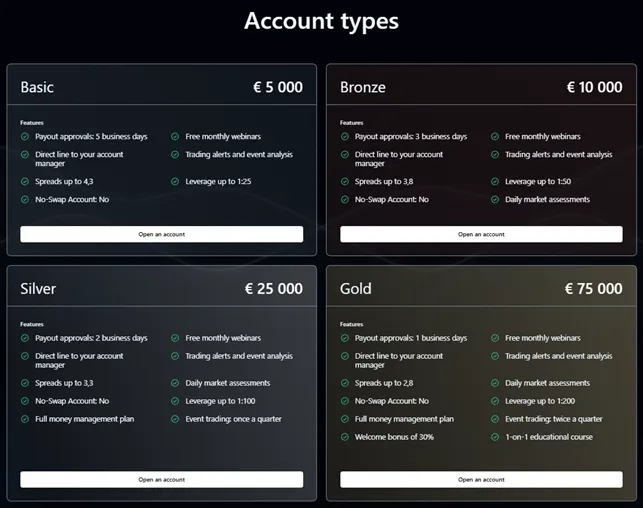
Task: Click checkmark next to Event trading: once a quarter
Action: (x=175, y=419)
